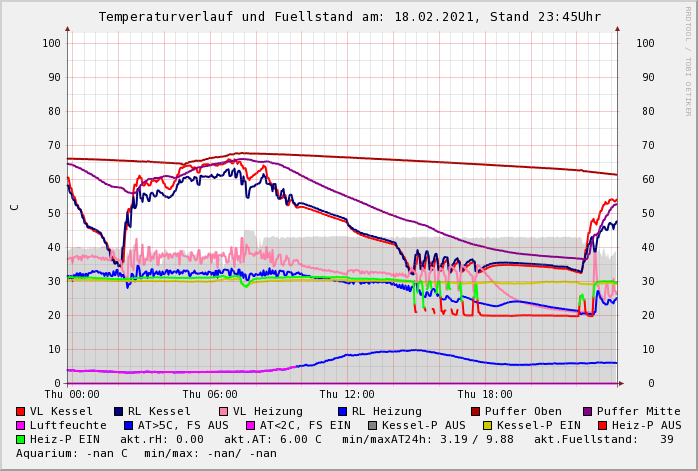The width and height of the screenshot is (698, 471).
Task: Click the Thu 00:00 time axis label
Action: tap(72, 395)
